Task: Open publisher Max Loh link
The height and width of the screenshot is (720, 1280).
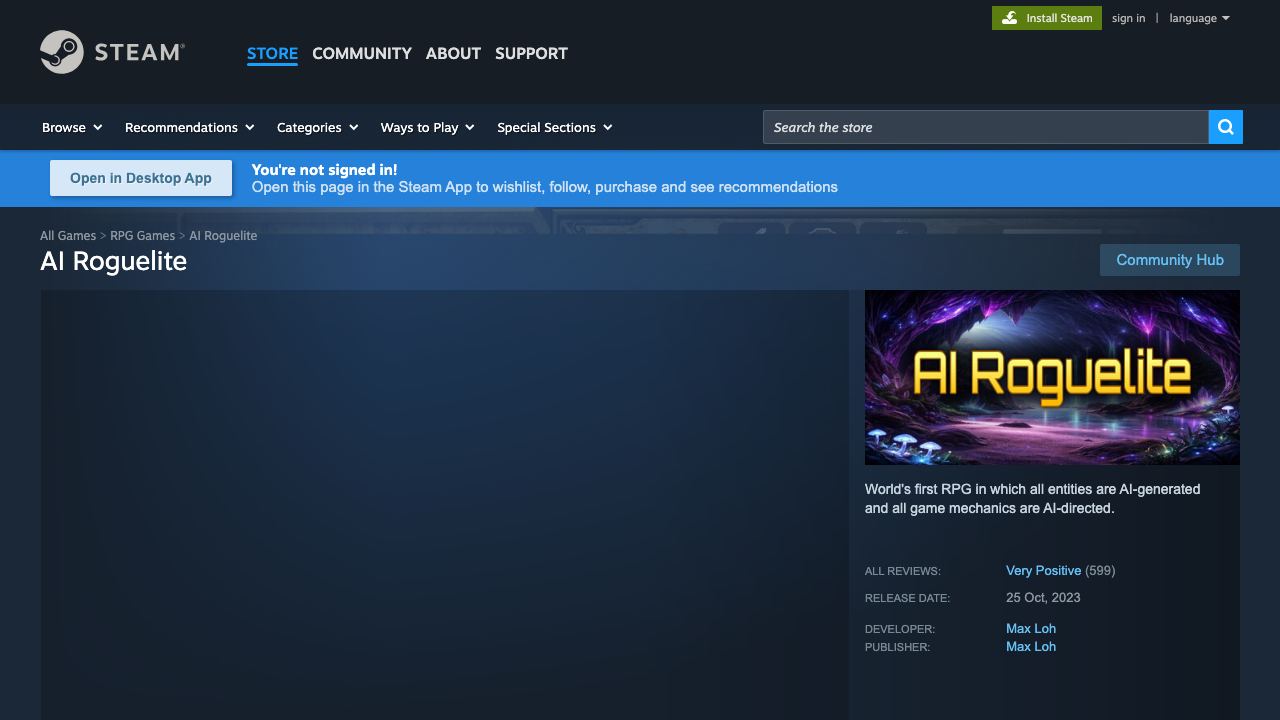Action: (1031, 646)
